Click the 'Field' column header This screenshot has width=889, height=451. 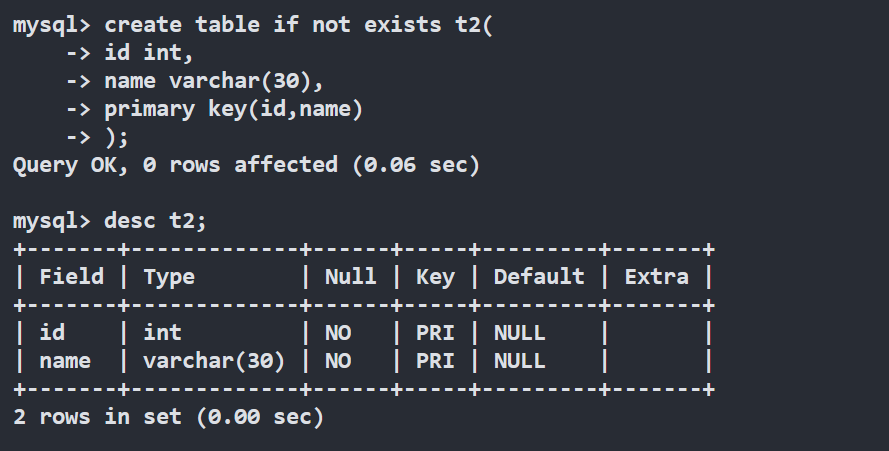pyautogui.click(x=71, y=276)
